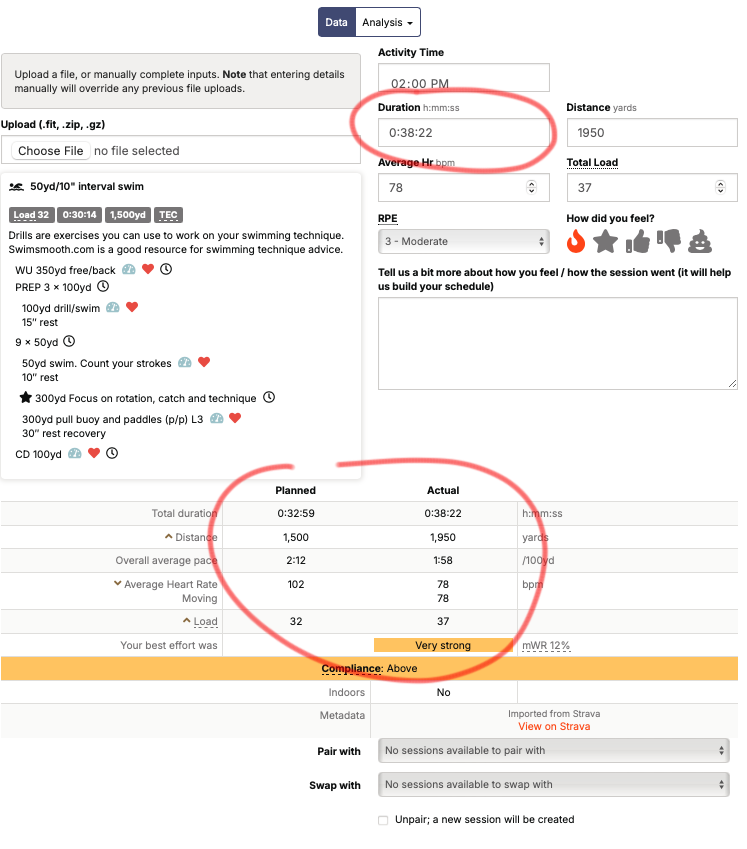This screenshot has height=849, width=747.
Task: Select the poop feeling icon
Action: [700, 241]
